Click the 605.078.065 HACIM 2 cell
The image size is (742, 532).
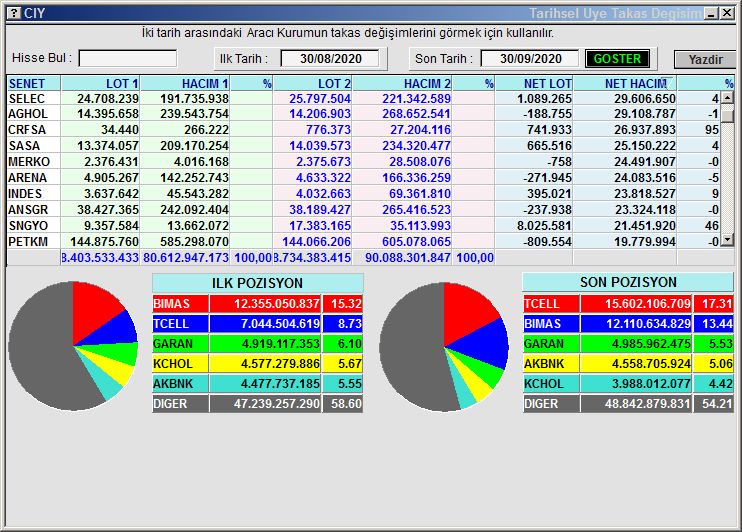[402, 241]
